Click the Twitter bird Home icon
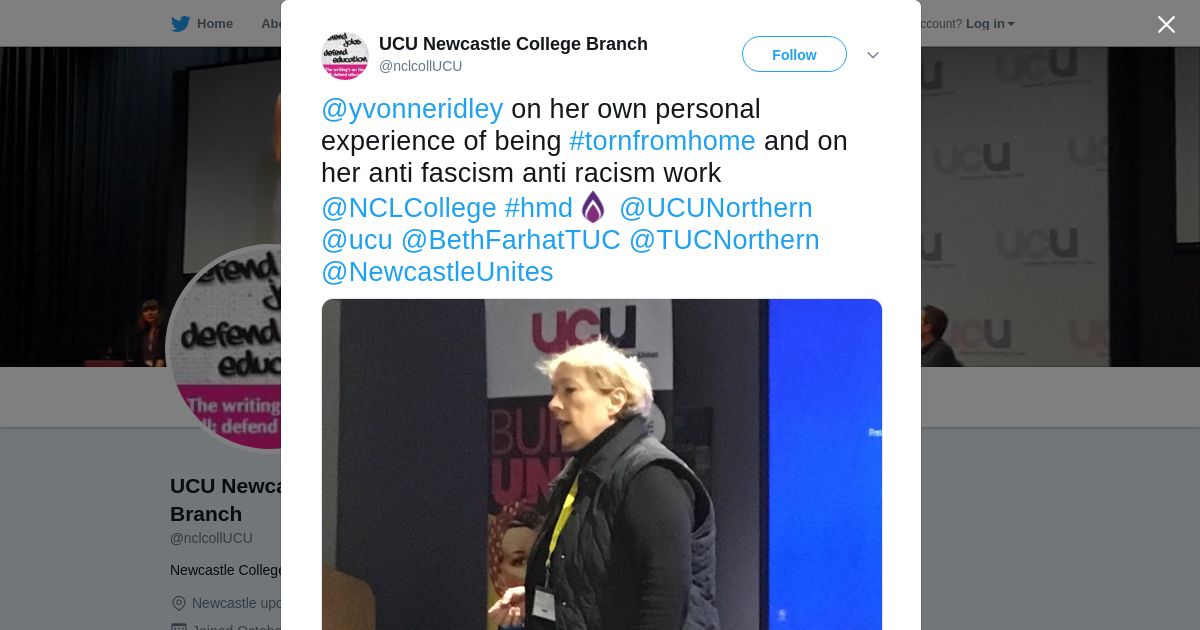The image size is (1200, 630). [180, 24]
